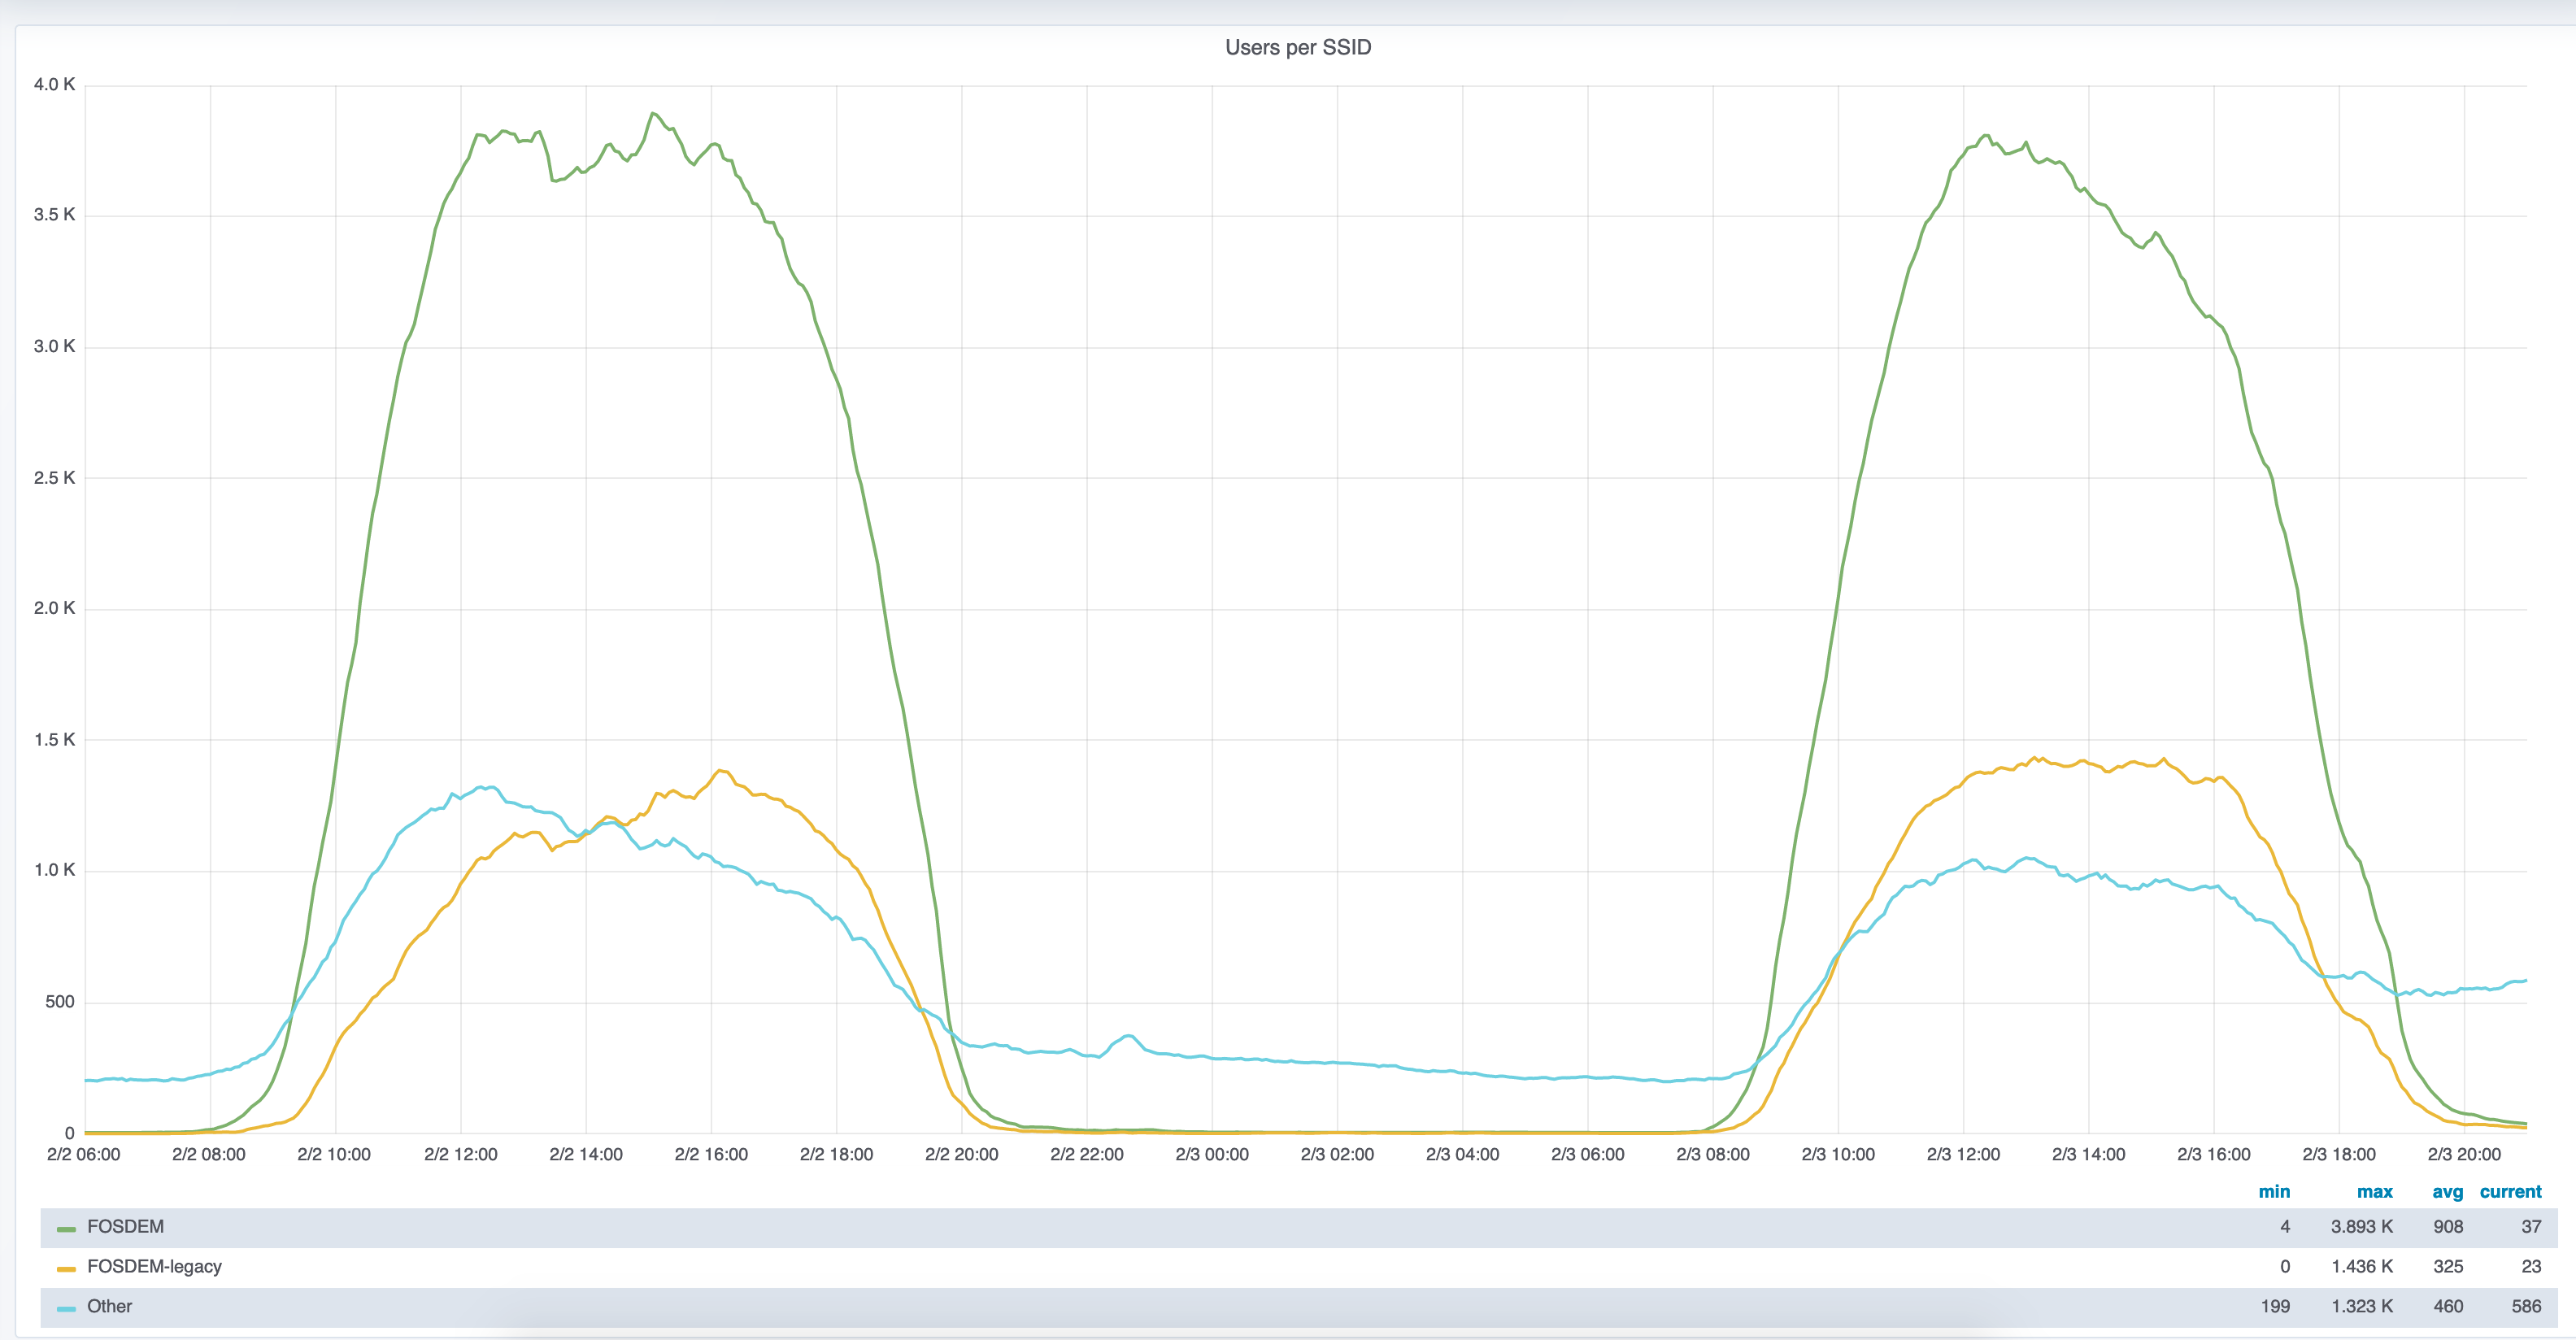Click the green FOSDEM legend color swatch
The width and height of the screenshot is (2576, 1340).
(66, 1228)
